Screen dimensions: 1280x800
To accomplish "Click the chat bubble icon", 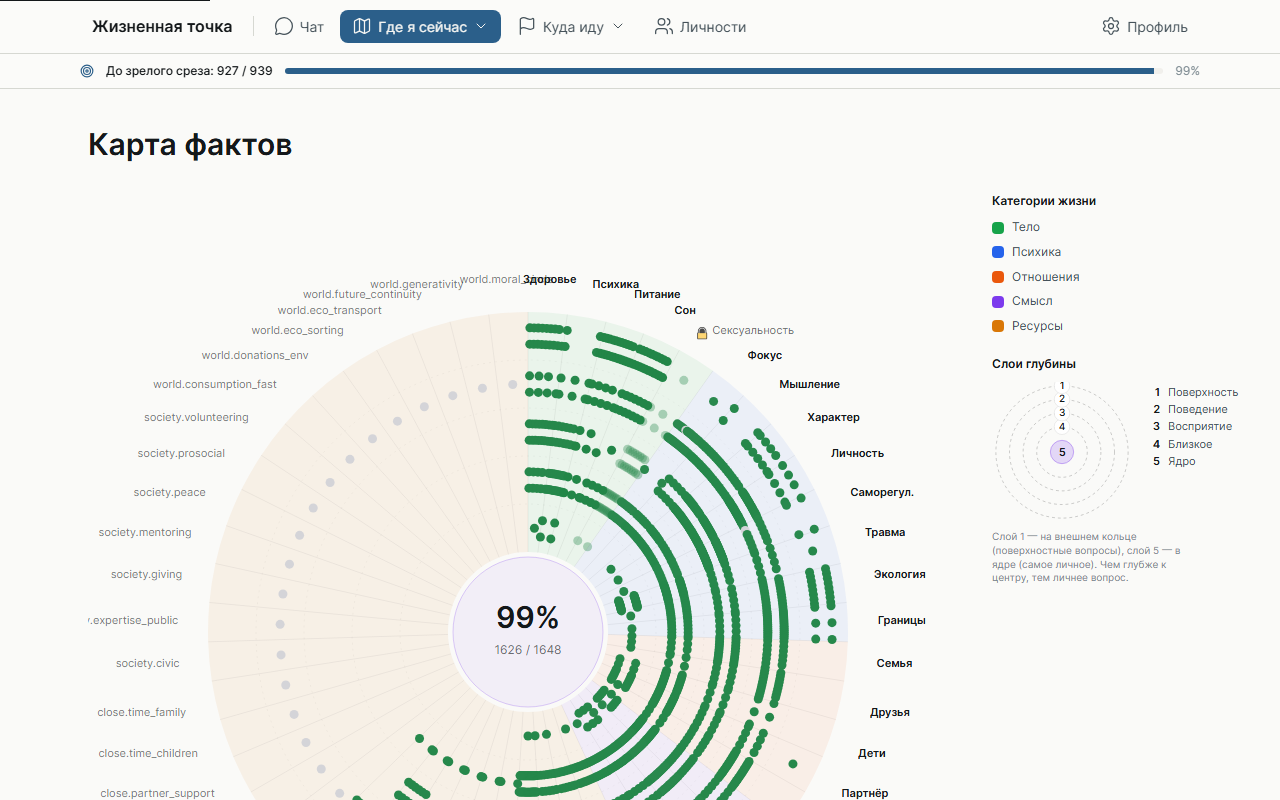I will click(283, 27).
